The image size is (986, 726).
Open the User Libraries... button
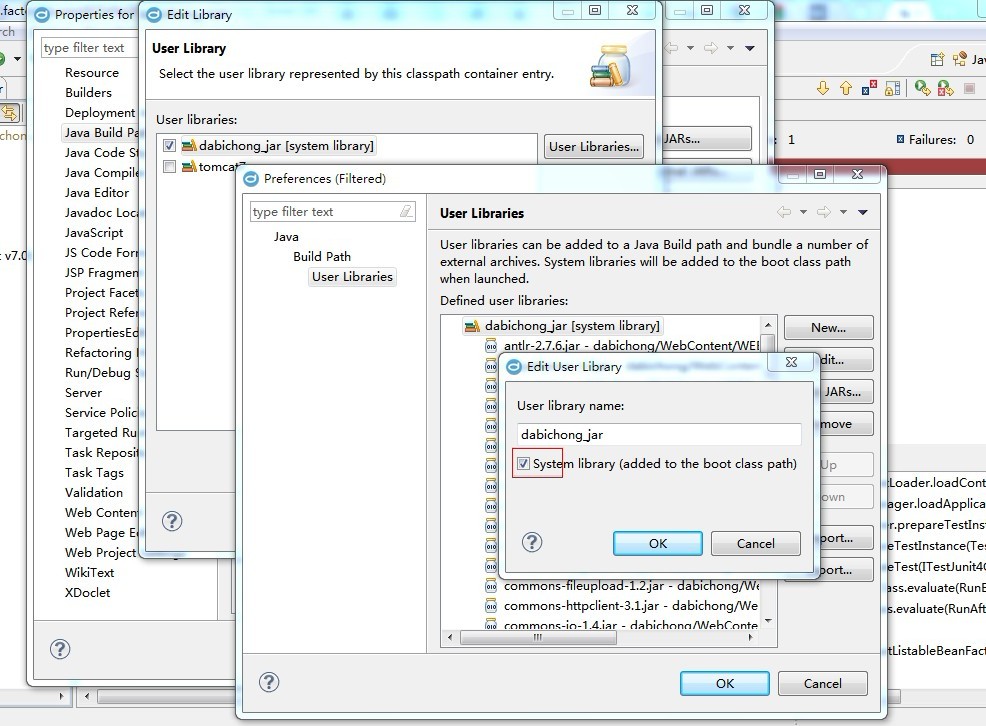594,146
